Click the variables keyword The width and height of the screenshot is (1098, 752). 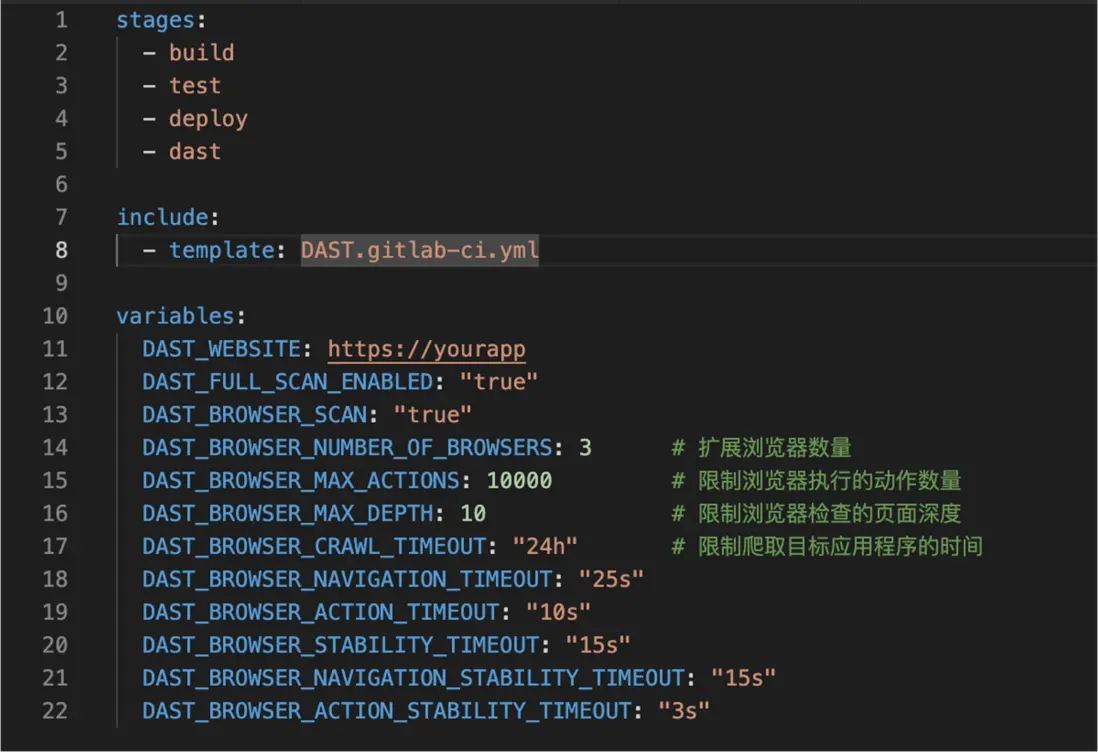tap(175, 316)
